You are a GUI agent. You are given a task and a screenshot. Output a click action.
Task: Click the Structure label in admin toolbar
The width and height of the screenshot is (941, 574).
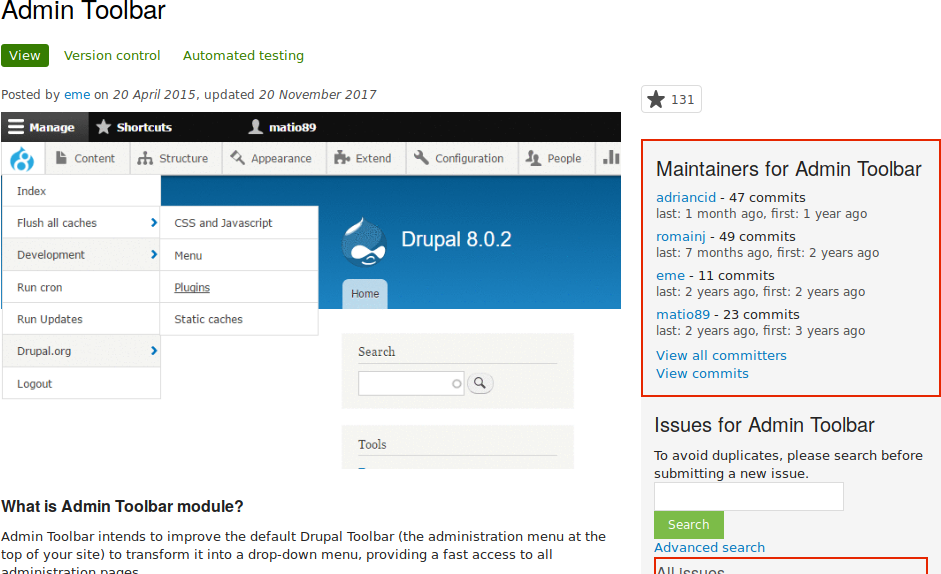(184, 159)
